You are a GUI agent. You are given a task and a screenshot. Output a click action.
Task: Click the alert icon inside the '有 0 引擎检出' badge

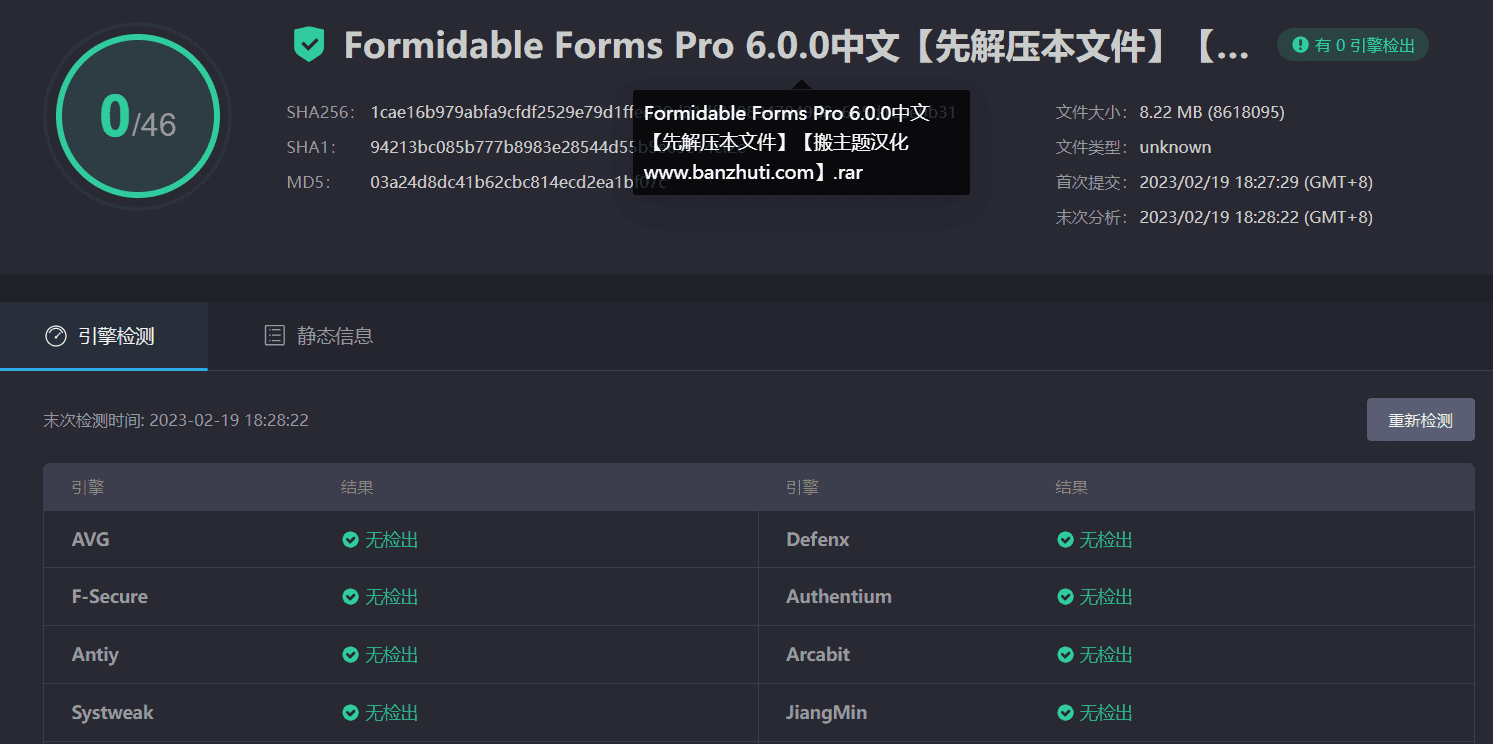[x=1300, y=45]
